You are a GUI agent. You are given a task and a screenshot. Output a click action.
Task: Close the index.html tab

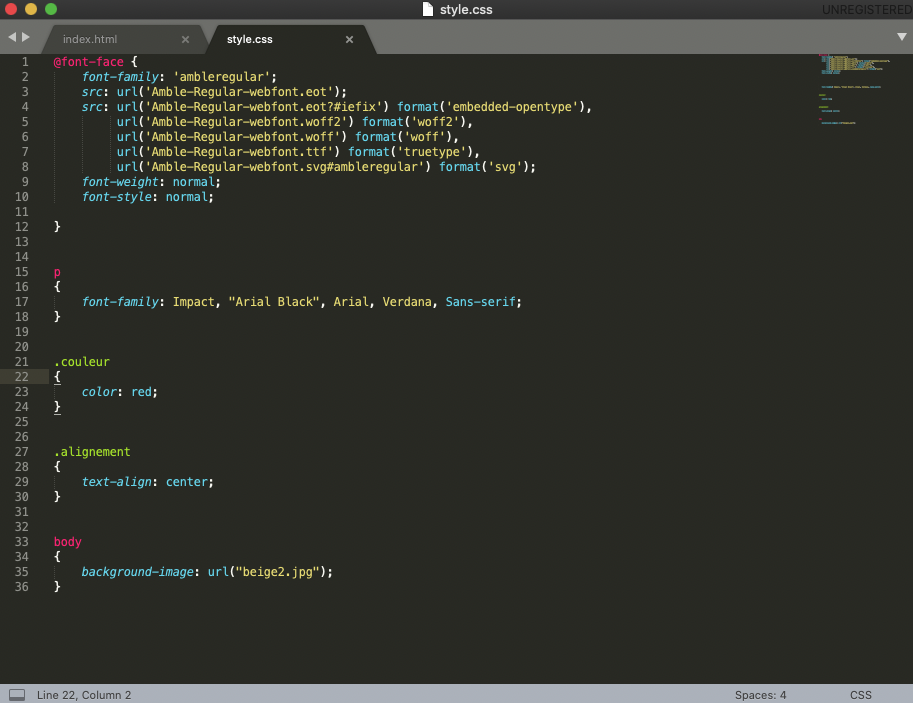185,40
